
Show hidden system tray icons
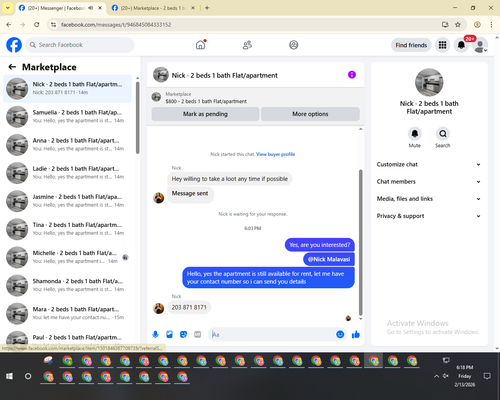(x=436, y=376)
